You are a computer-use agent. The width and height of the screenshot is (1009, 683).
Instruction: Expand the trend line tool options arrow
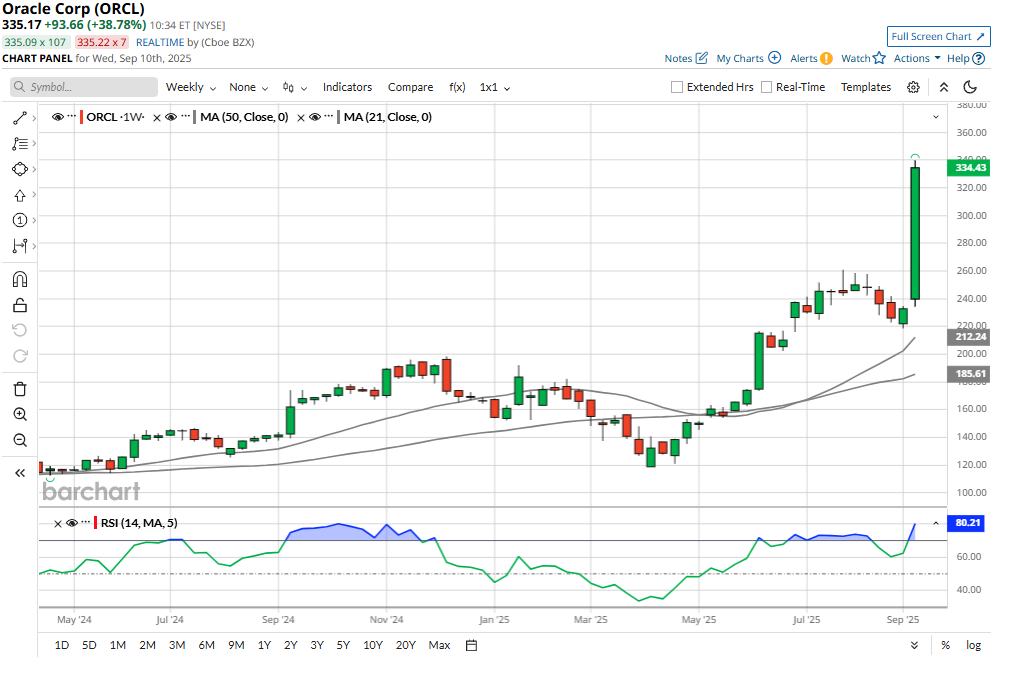click(x=34, y=118)
